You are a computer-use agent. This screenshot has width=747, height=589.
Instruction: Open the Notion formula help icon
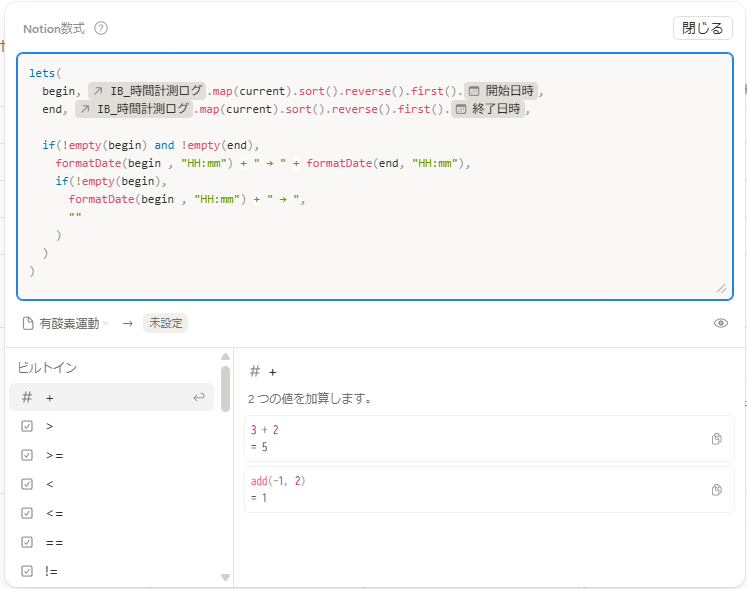101,29
